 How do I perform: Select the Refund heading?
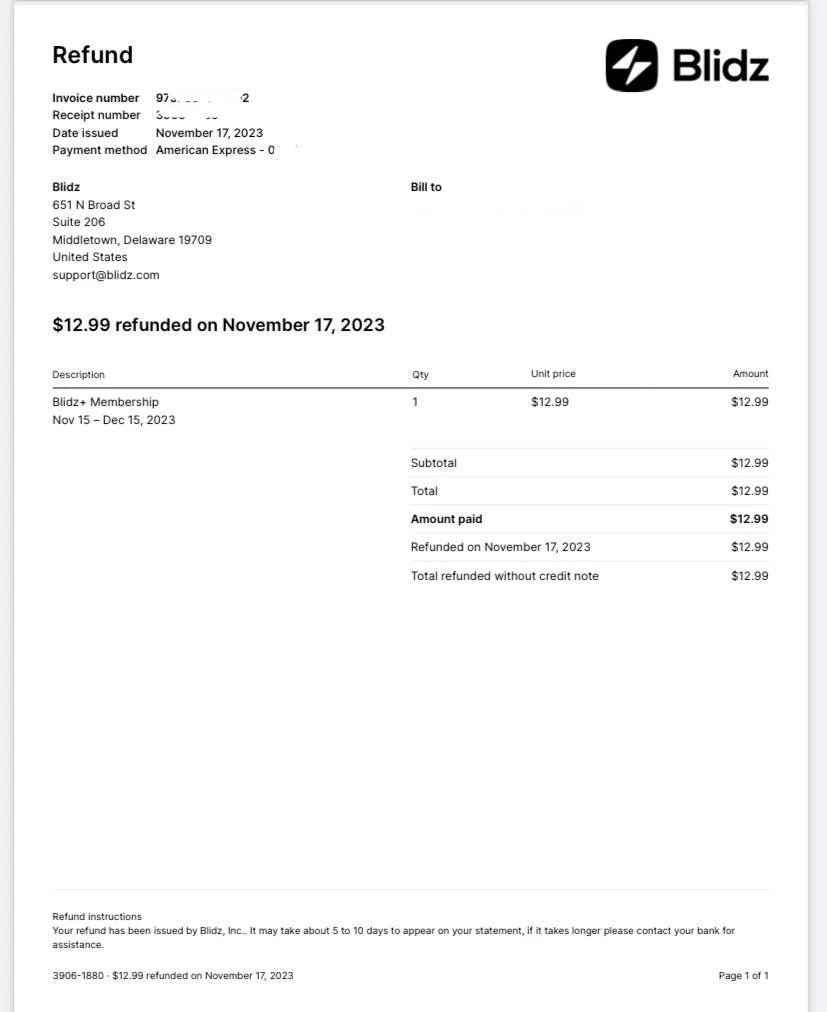(92, 55)
